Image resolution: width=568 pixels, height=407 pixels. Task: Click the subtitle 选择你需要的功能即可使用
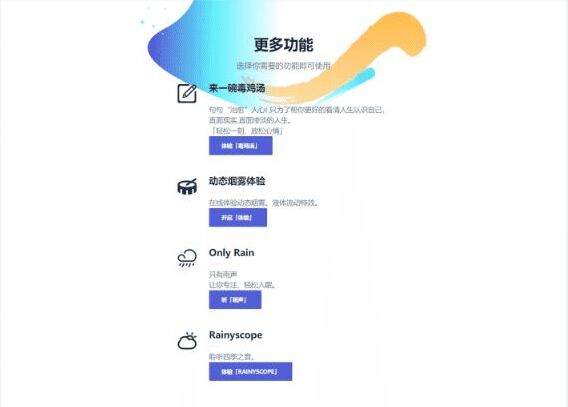tap(284, 66)
